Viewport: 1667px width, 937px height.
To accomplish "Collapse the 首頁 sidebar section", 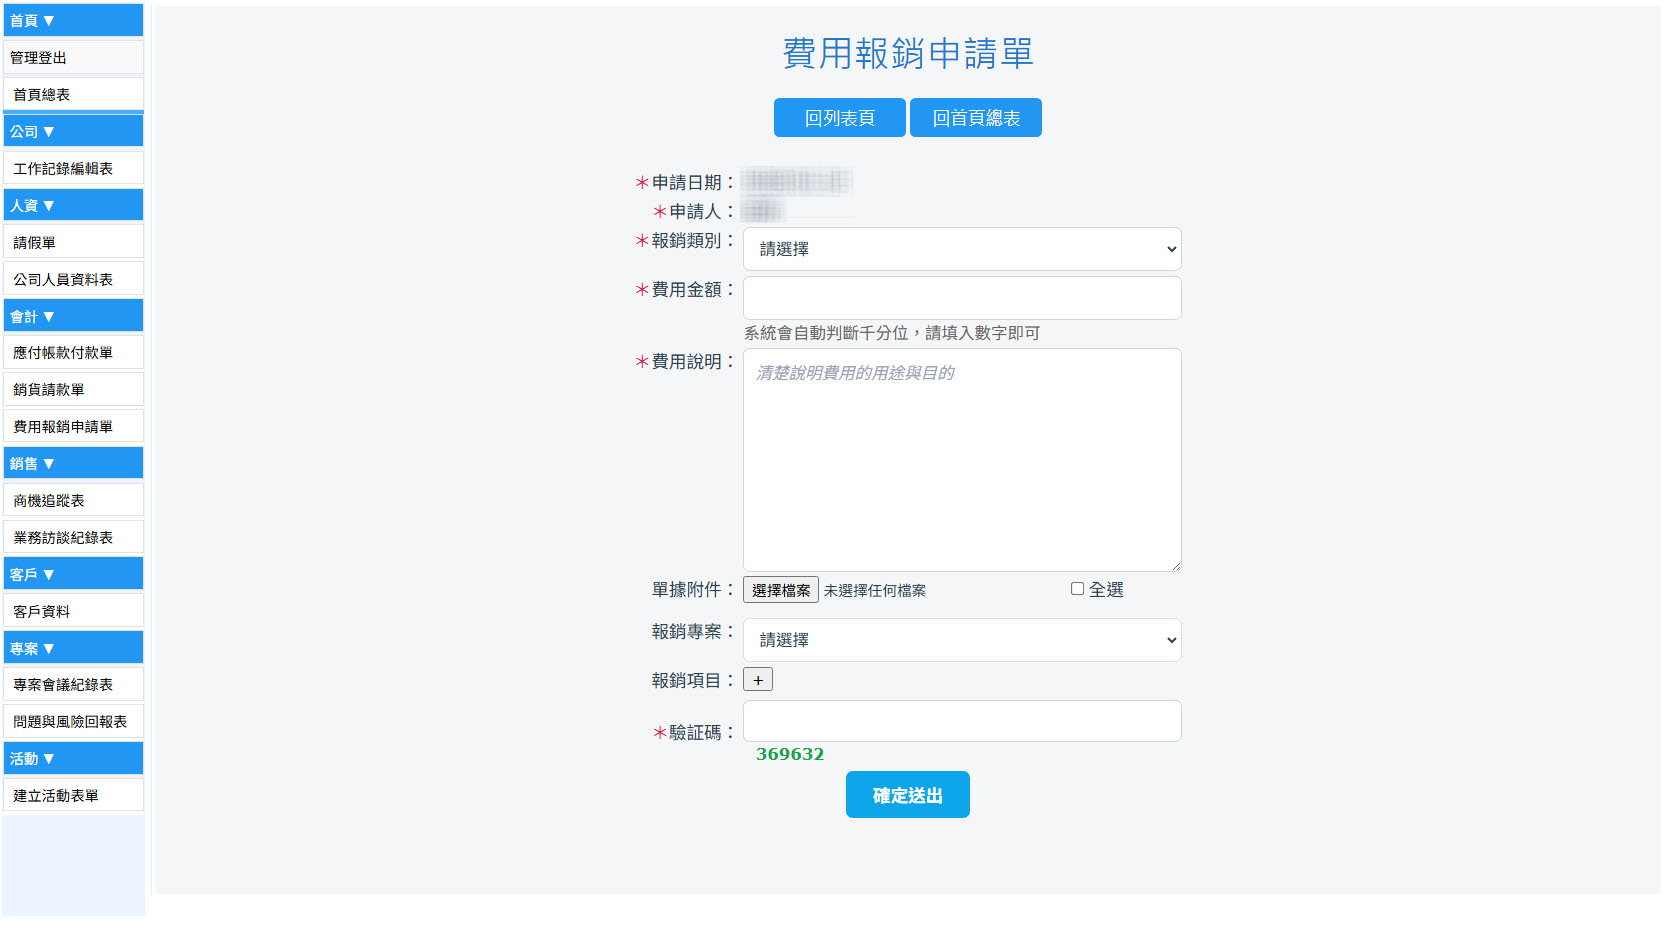I will [73, 20].
